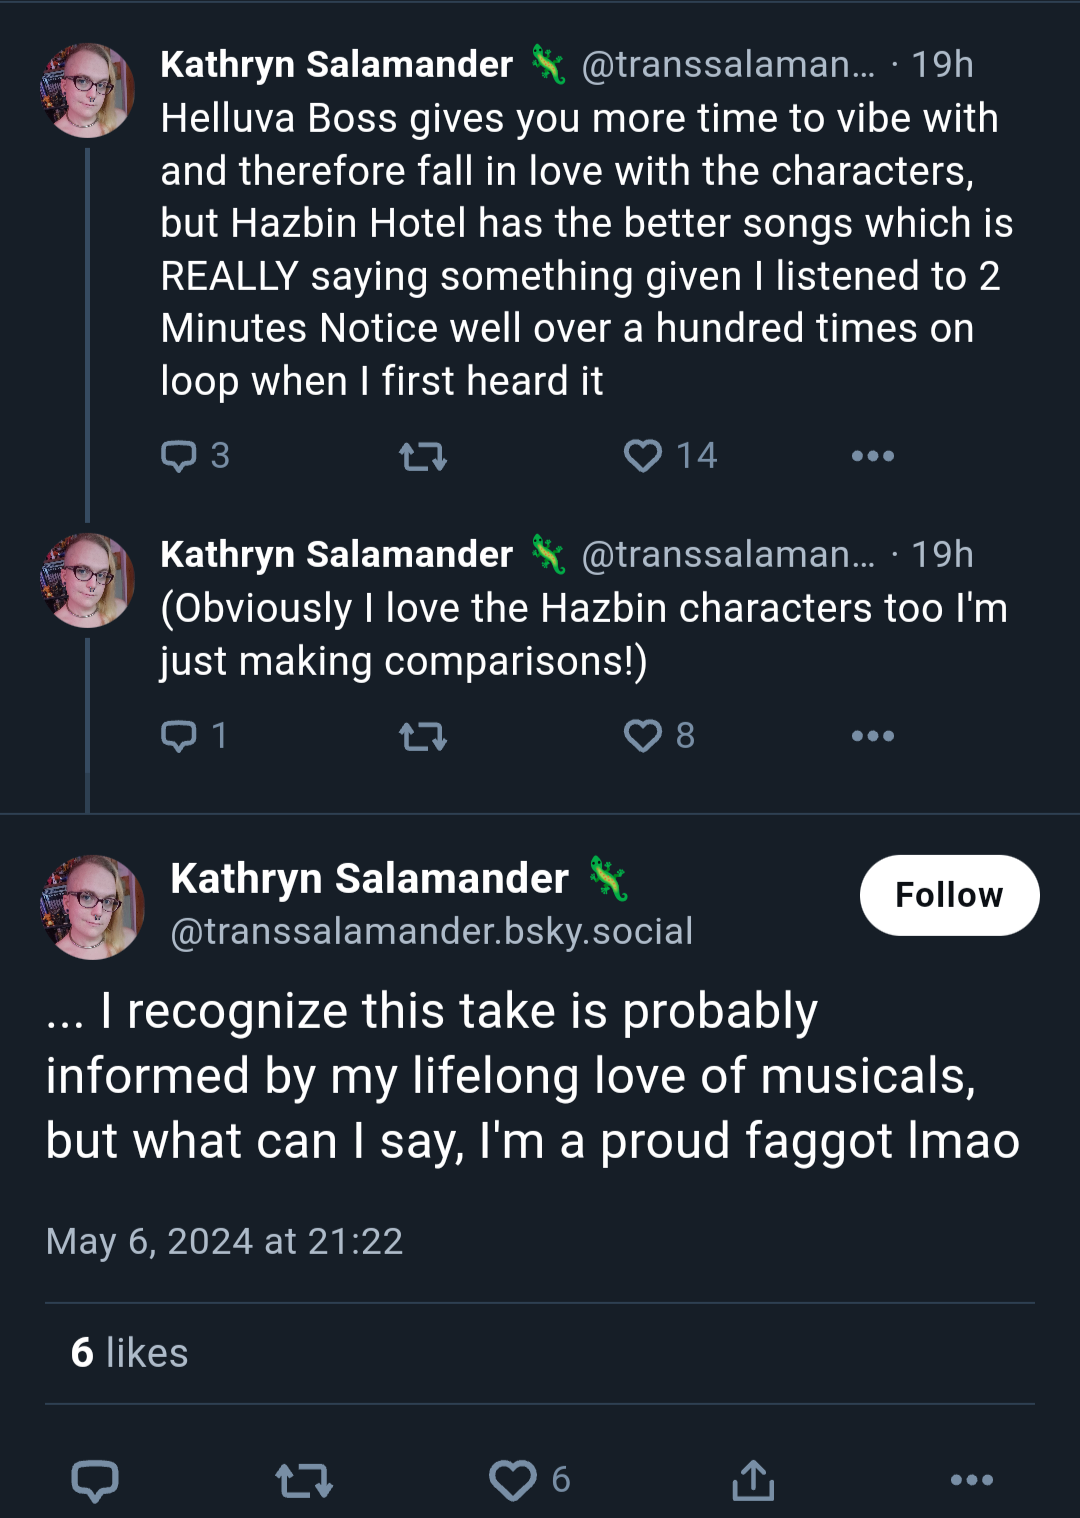Open @transsalamander.bsky.social profile handle

point(432,931)
